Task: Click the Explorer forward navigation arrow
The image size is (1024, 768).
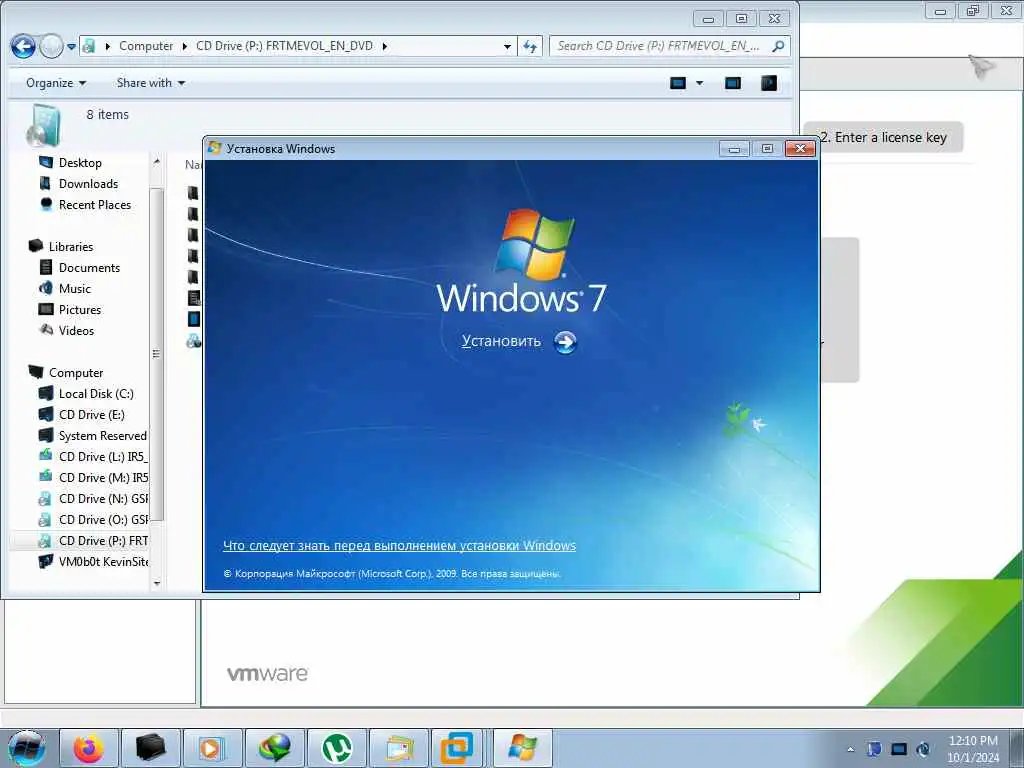Action: pos(51,46)
